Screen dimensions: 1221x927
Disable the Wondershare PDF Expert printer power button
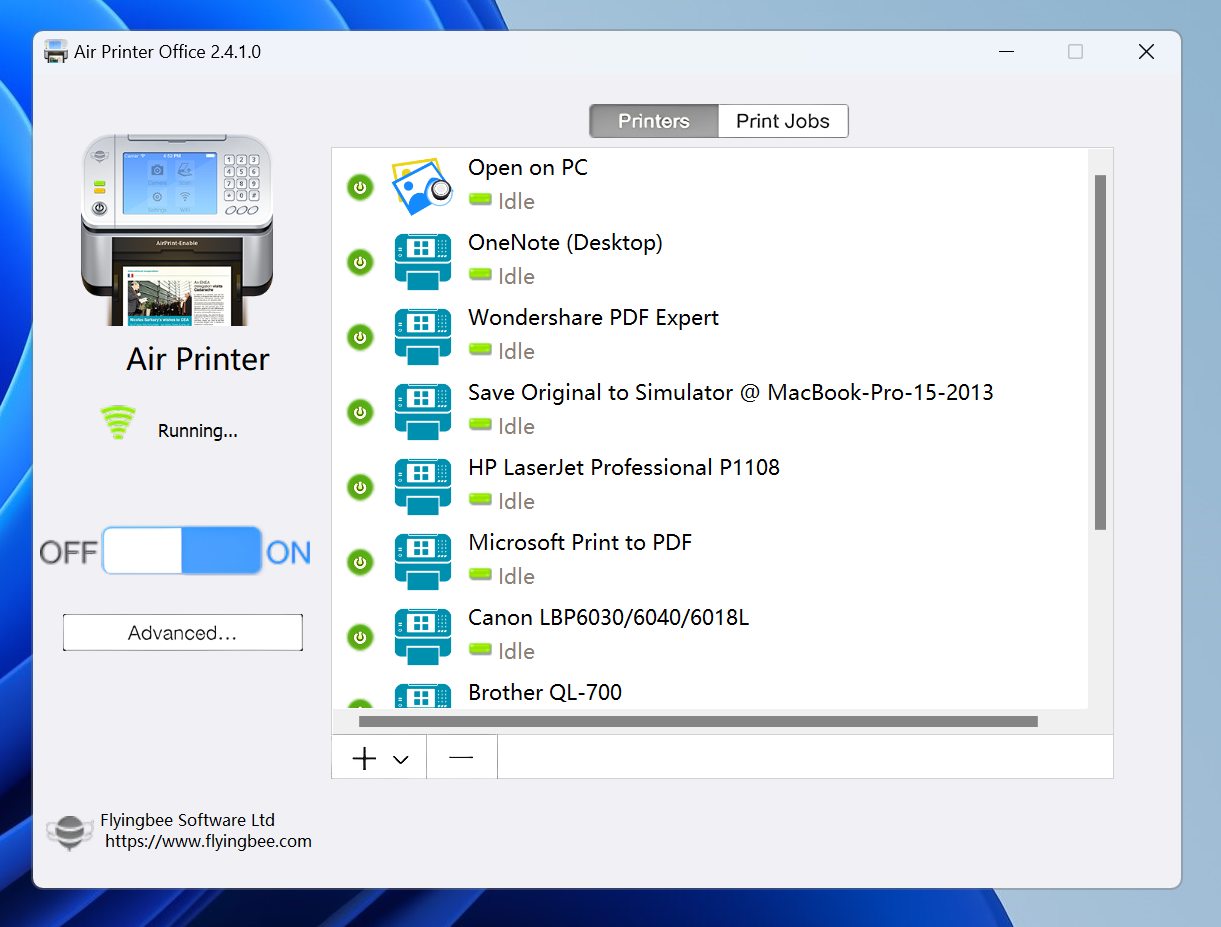click(x=360, y=337)
